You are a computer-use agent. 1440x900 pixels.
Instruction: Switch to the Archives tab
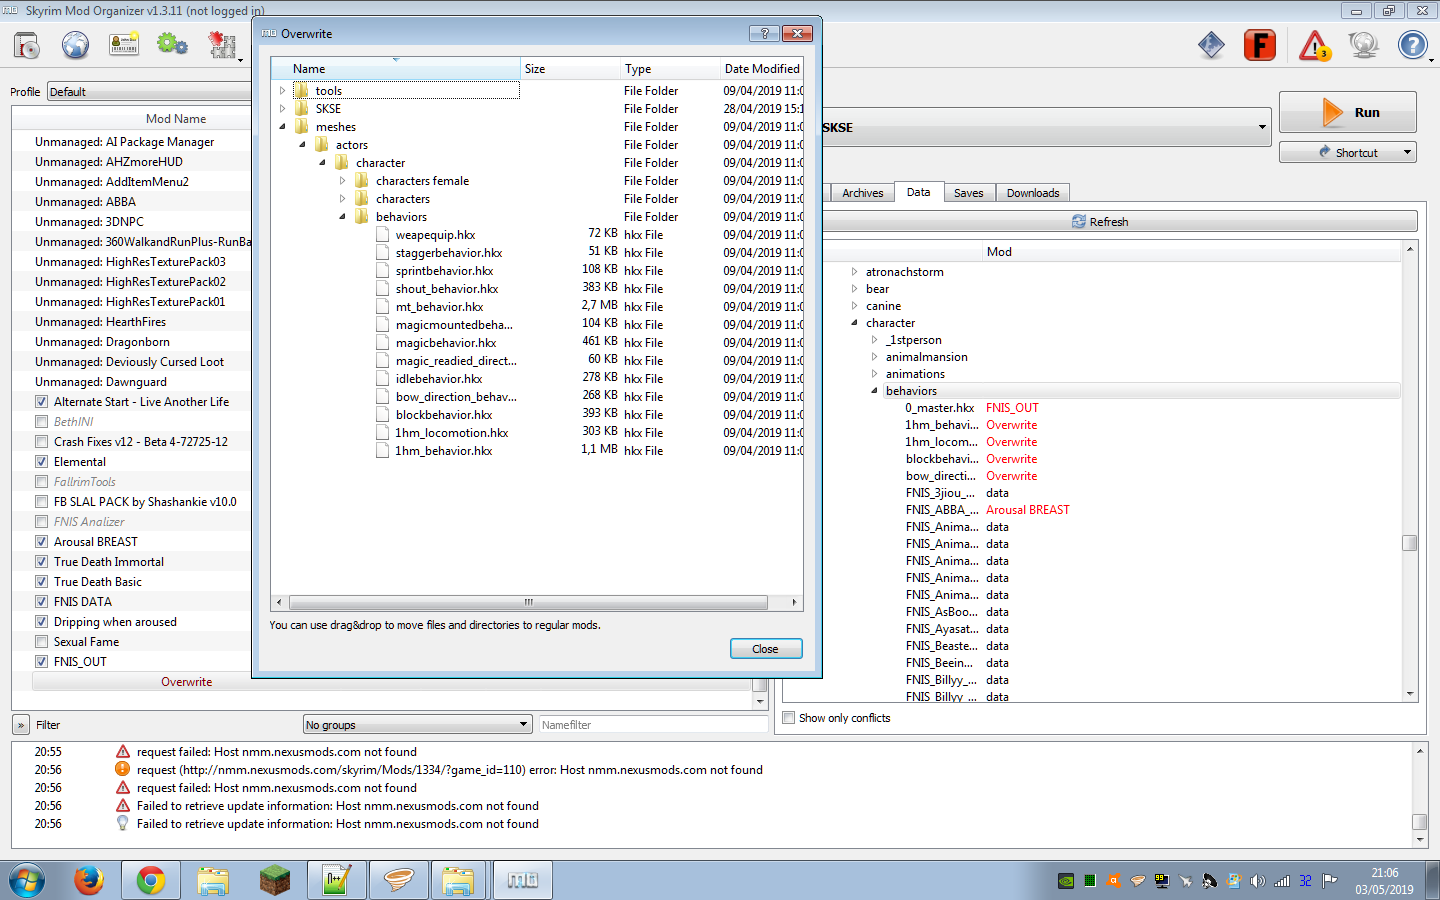[862, 193]
